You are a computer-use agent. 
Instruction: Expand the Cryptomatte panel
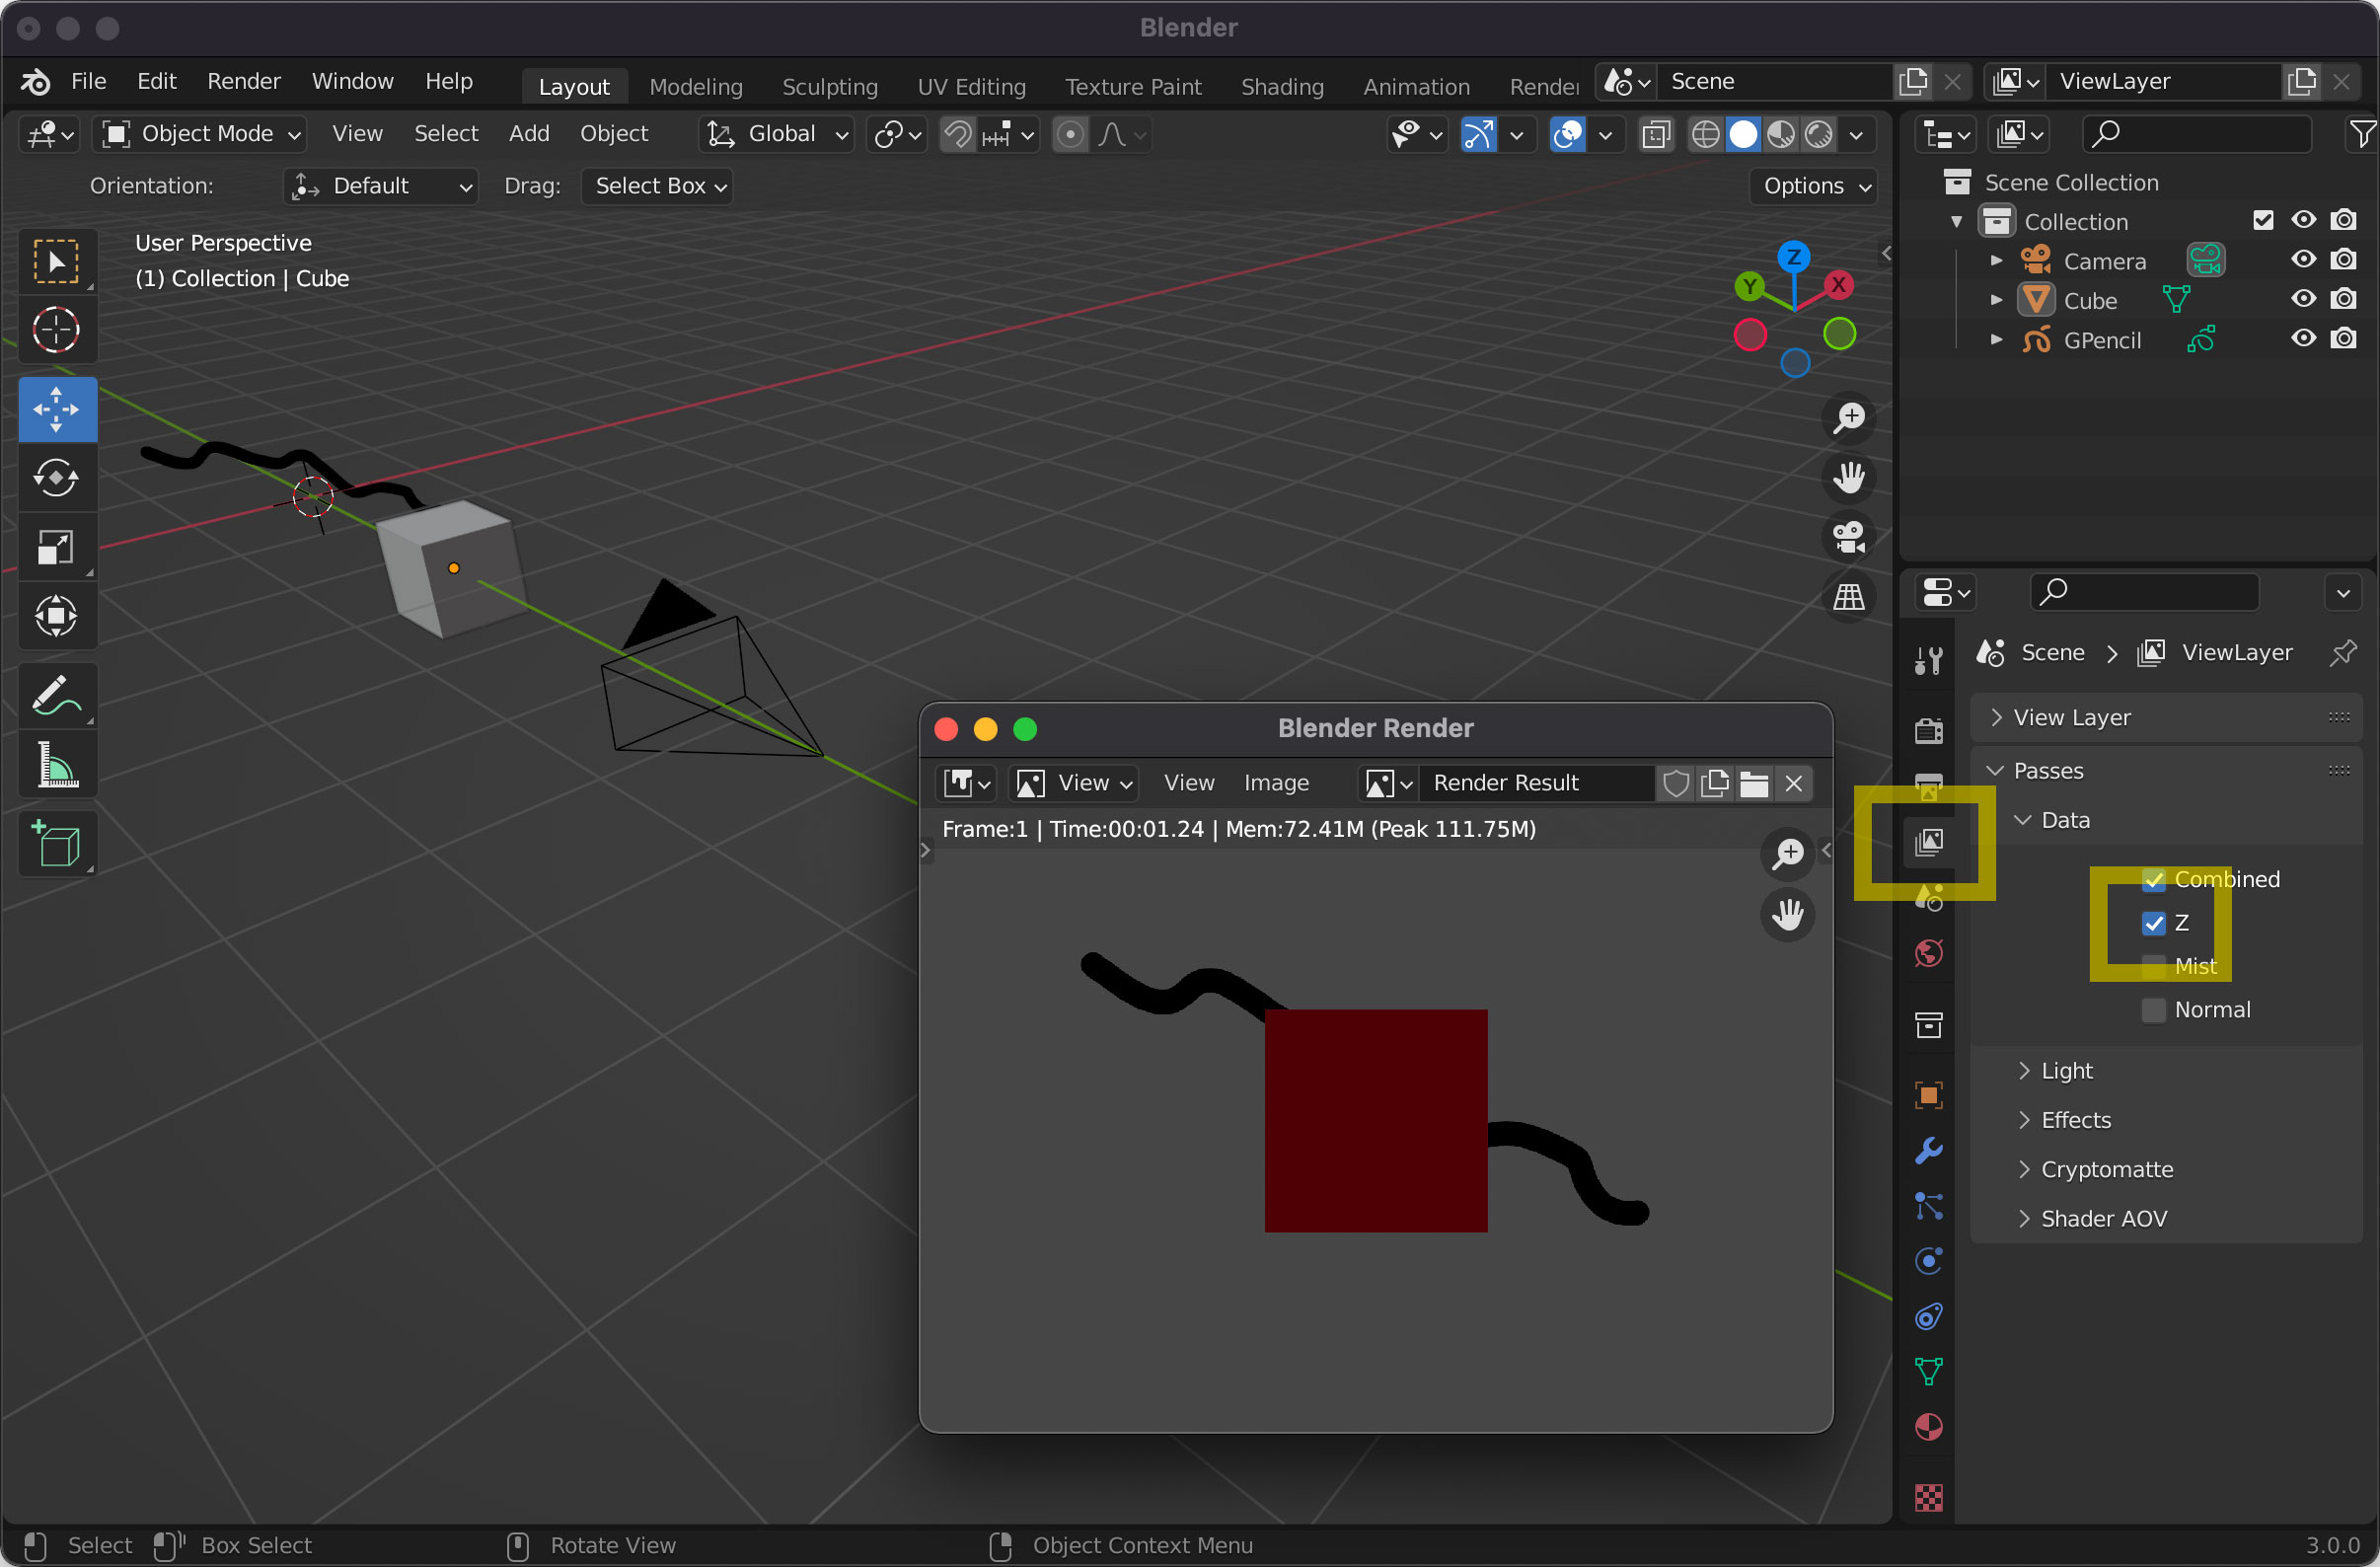[x=2105, y=1169]
